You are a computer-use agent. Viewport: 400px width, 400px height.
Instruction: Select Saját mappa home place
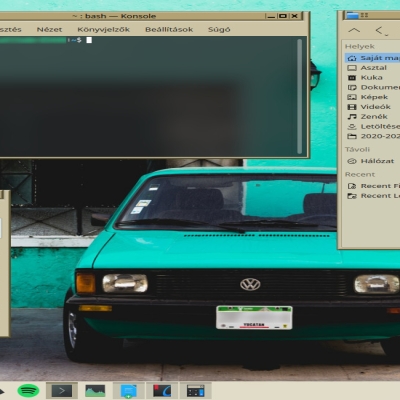(x=372, y=58)
